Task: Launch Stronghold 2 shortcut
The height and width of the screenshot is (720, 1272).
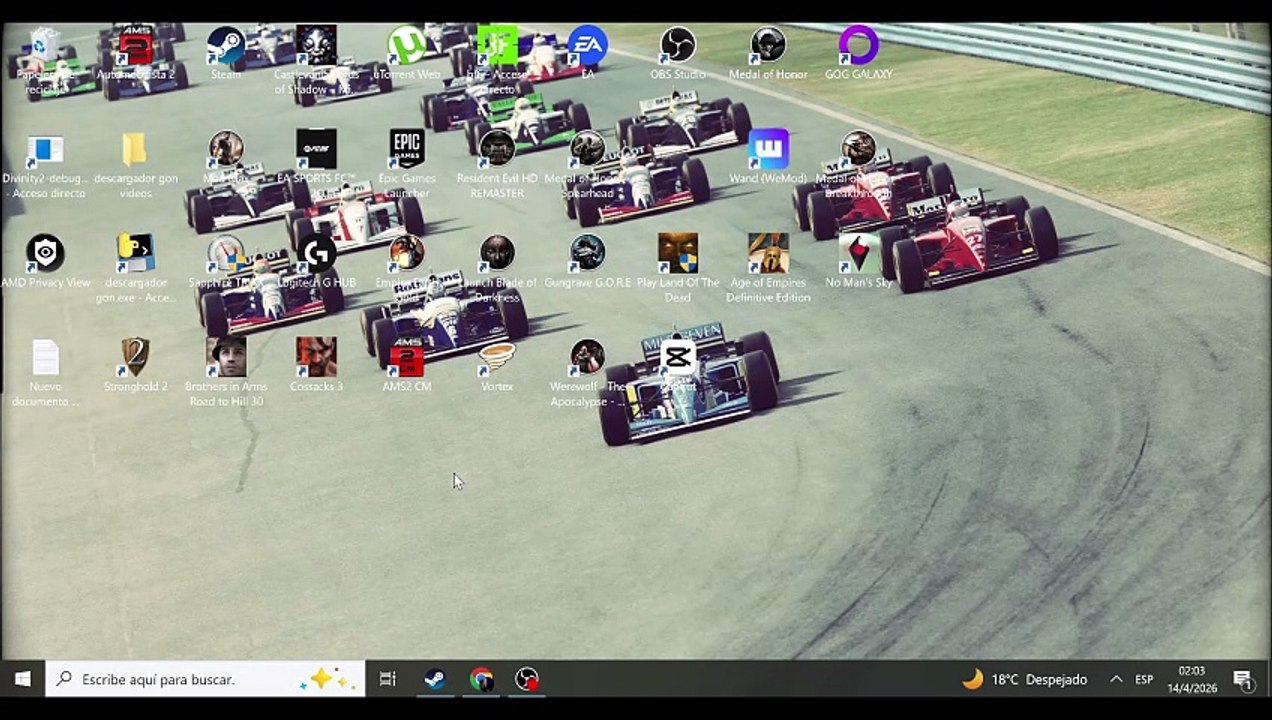Action: click(135, 366)
